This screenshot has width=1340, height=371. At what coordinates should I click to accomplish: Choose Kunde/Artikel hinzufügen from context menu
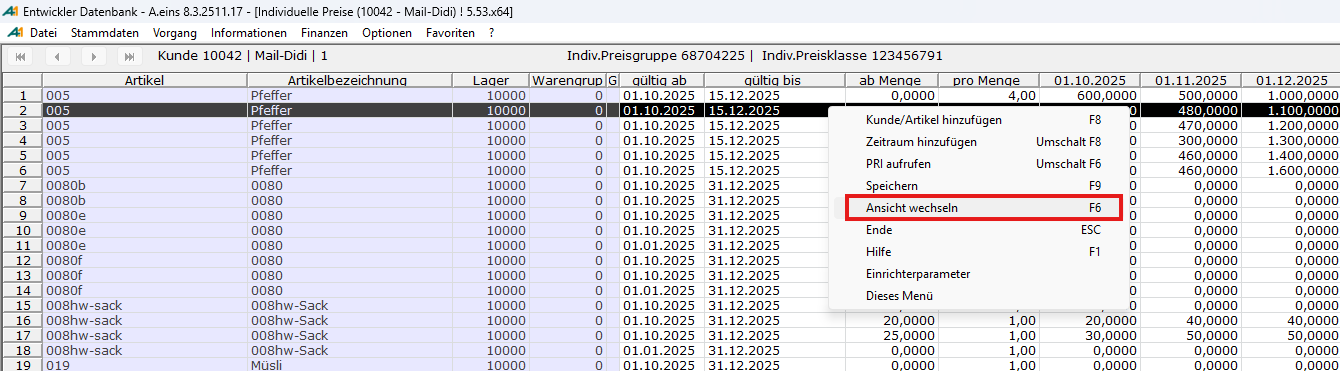pyautogui.click(x=982, y=120)
